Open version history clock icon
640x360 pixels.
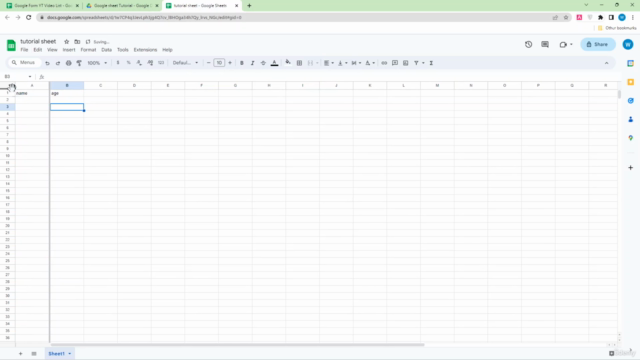point(529,44)
